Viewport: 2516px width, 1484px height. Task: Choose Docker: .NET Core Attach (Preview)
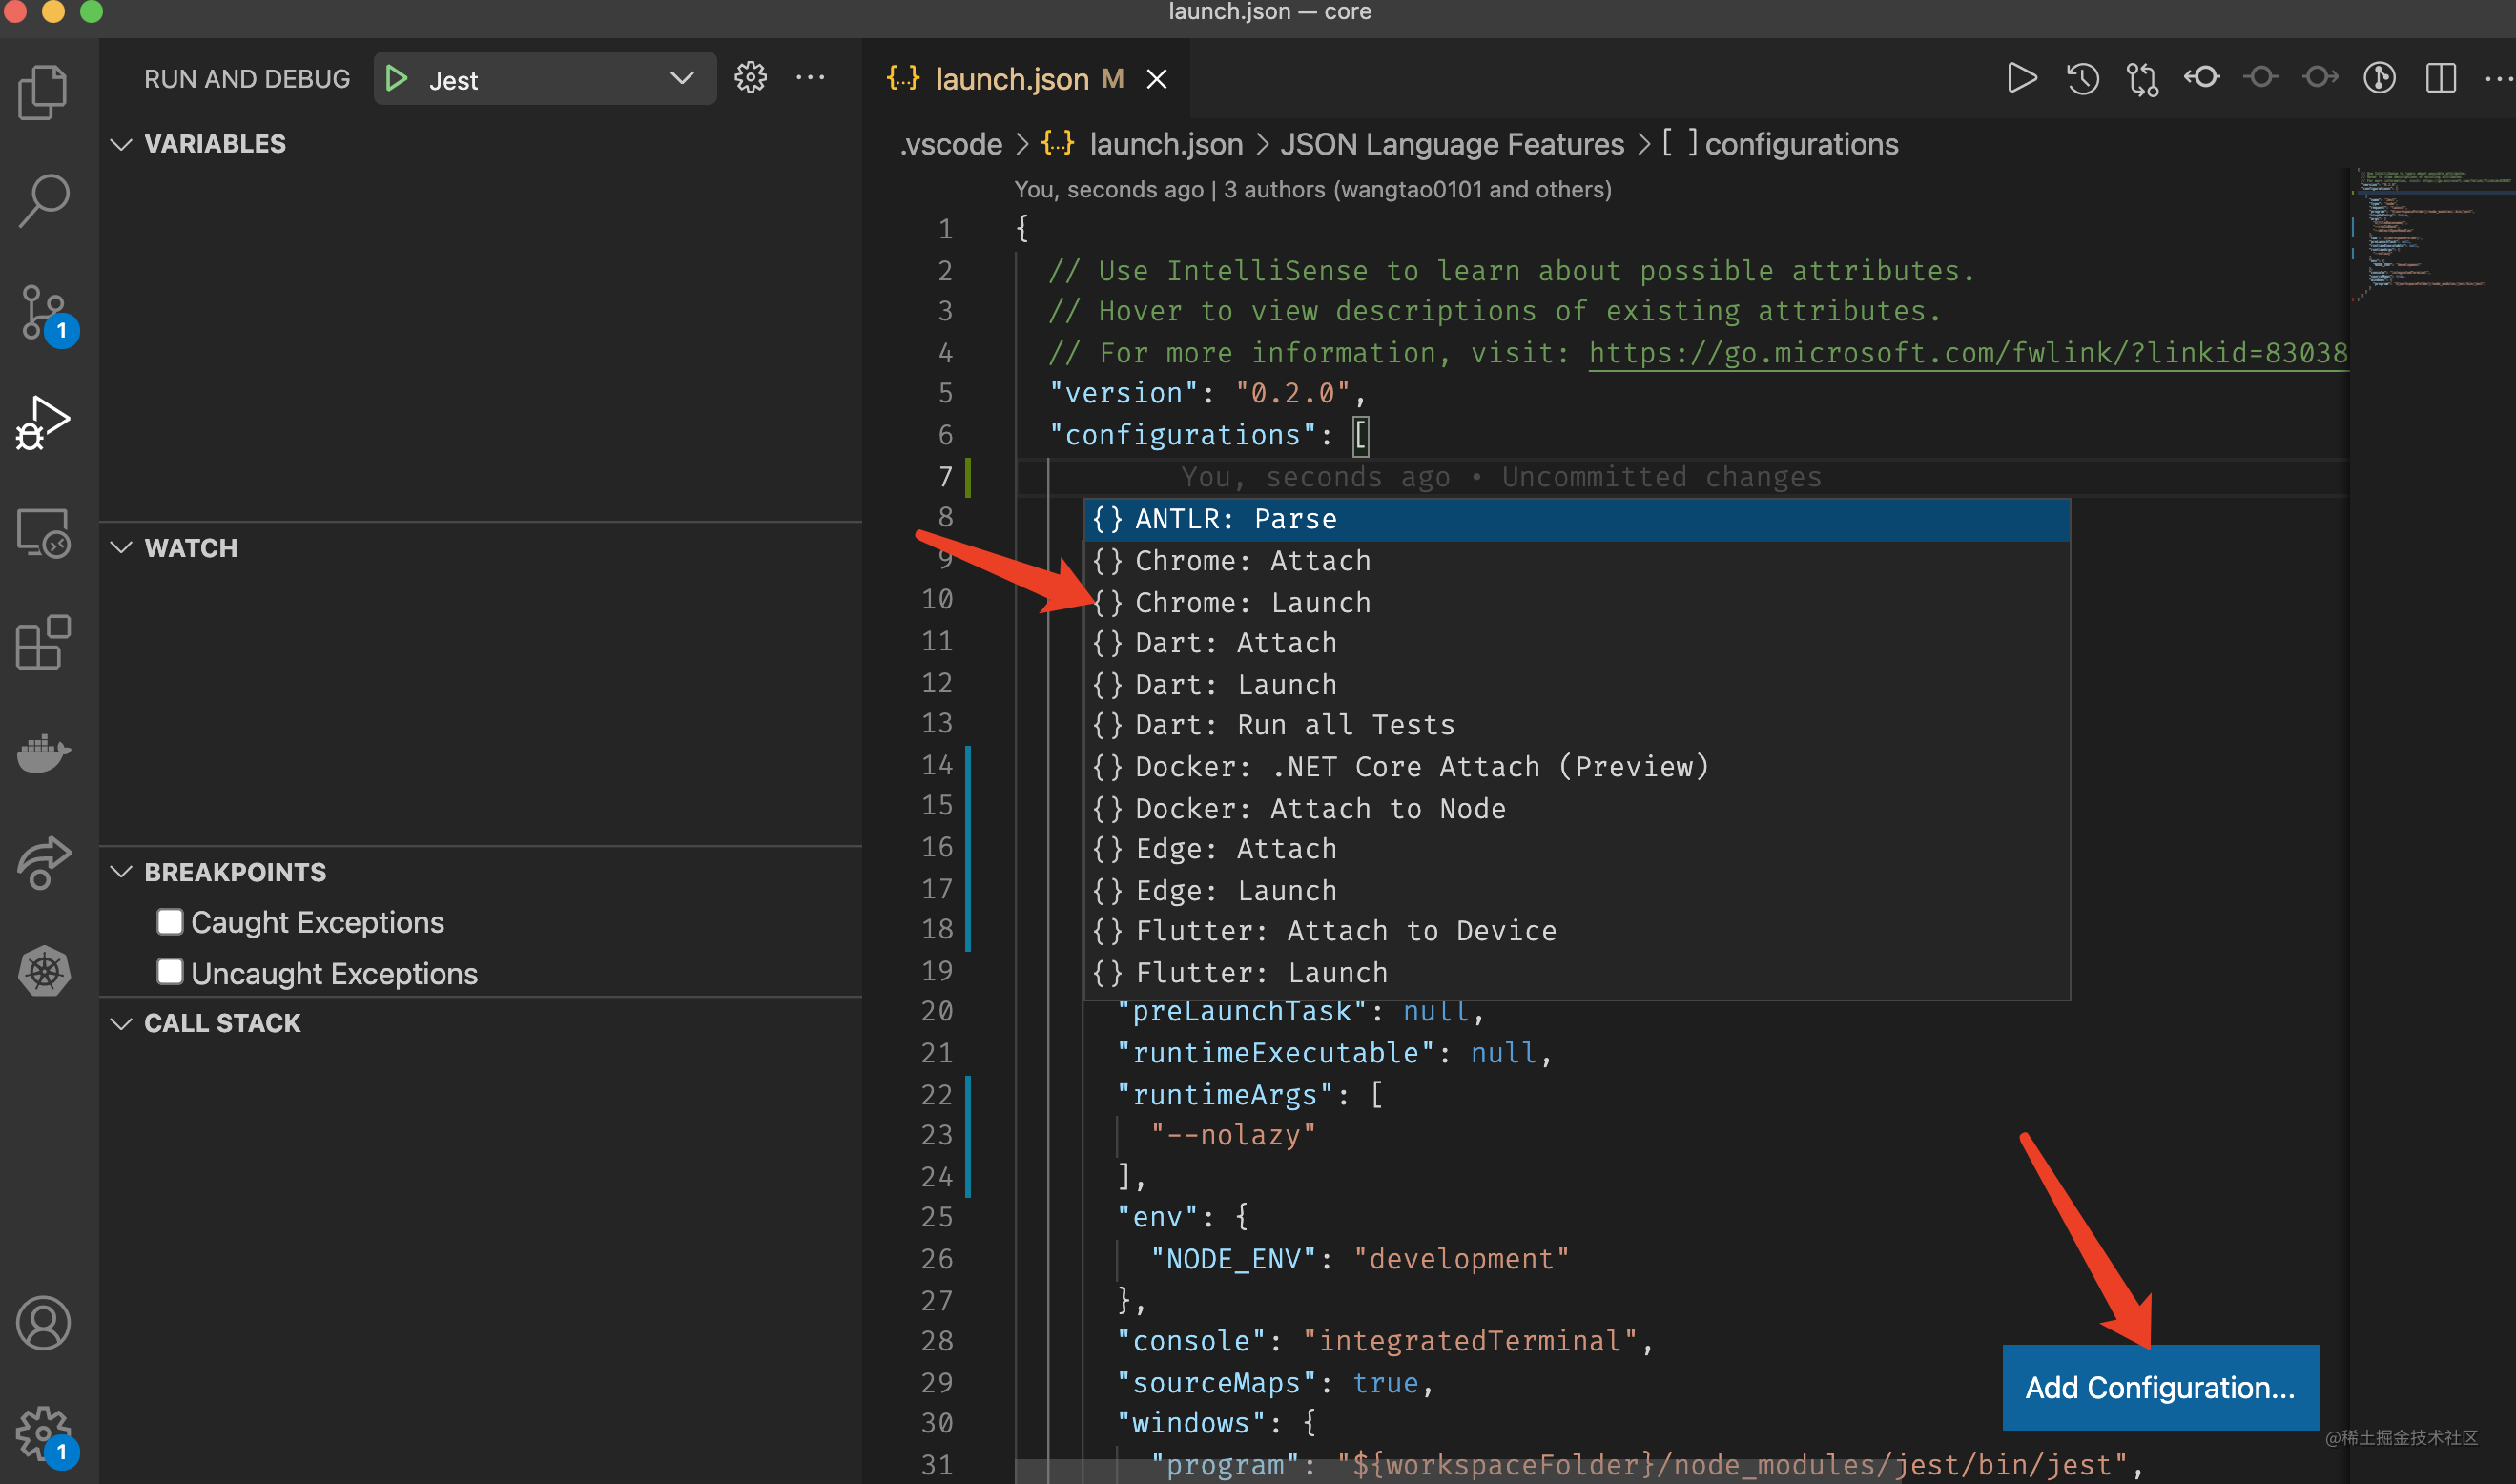click(1577, 767)
